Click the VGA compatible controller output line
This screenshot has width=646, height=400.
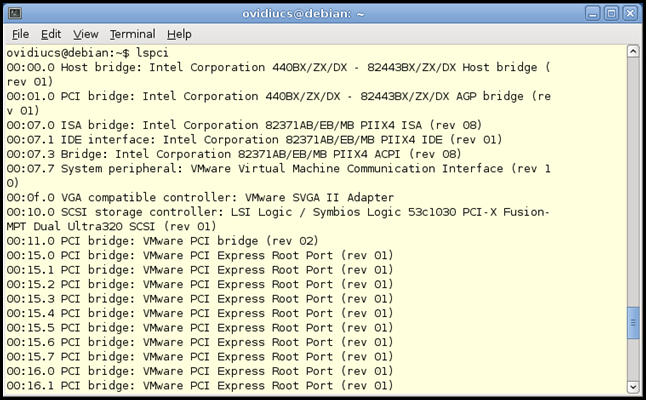point(200,197)
